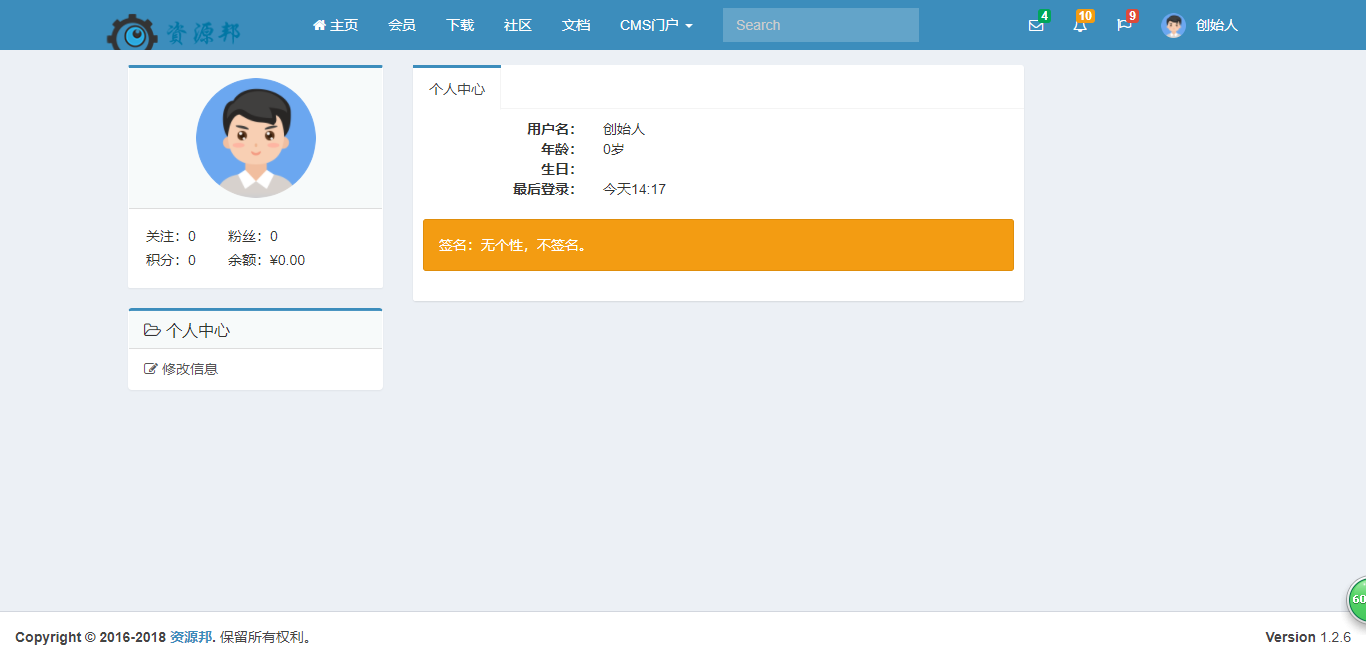Click the 修改信息 link

181,369
